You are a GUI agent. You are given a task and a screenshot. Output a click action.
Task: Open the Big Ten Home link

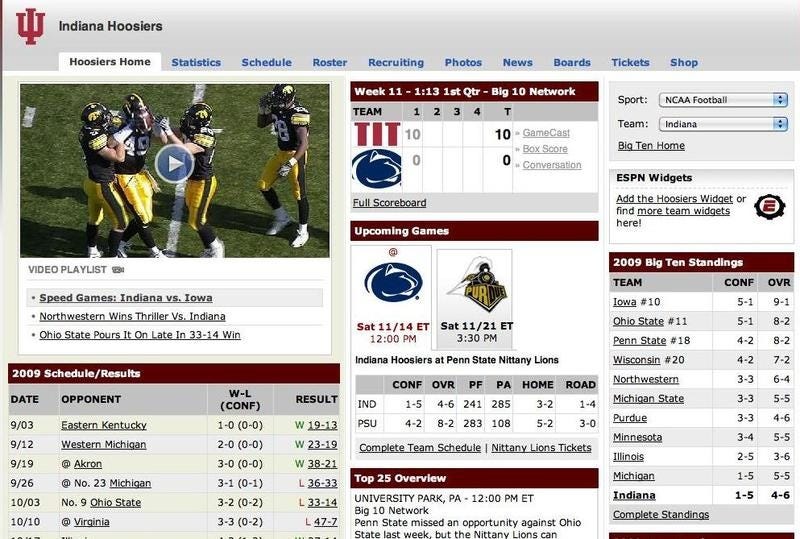point(651,145)
